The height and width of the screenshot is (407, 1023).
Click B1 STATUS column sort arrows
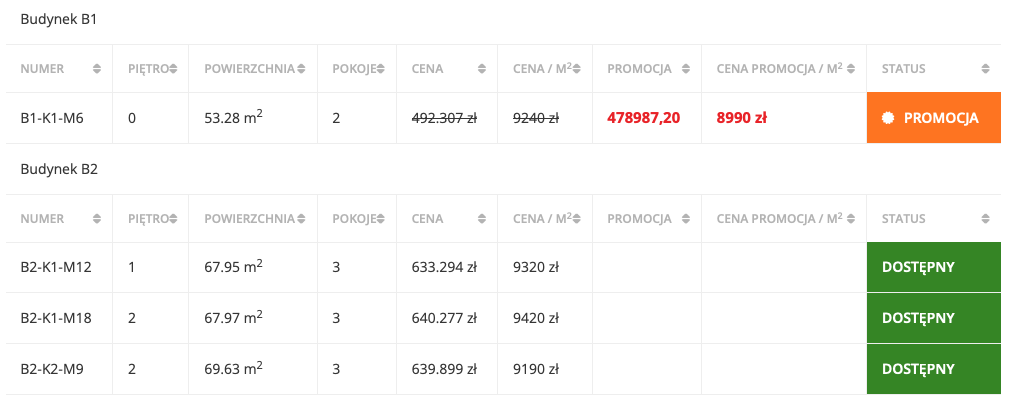[985, 68]
